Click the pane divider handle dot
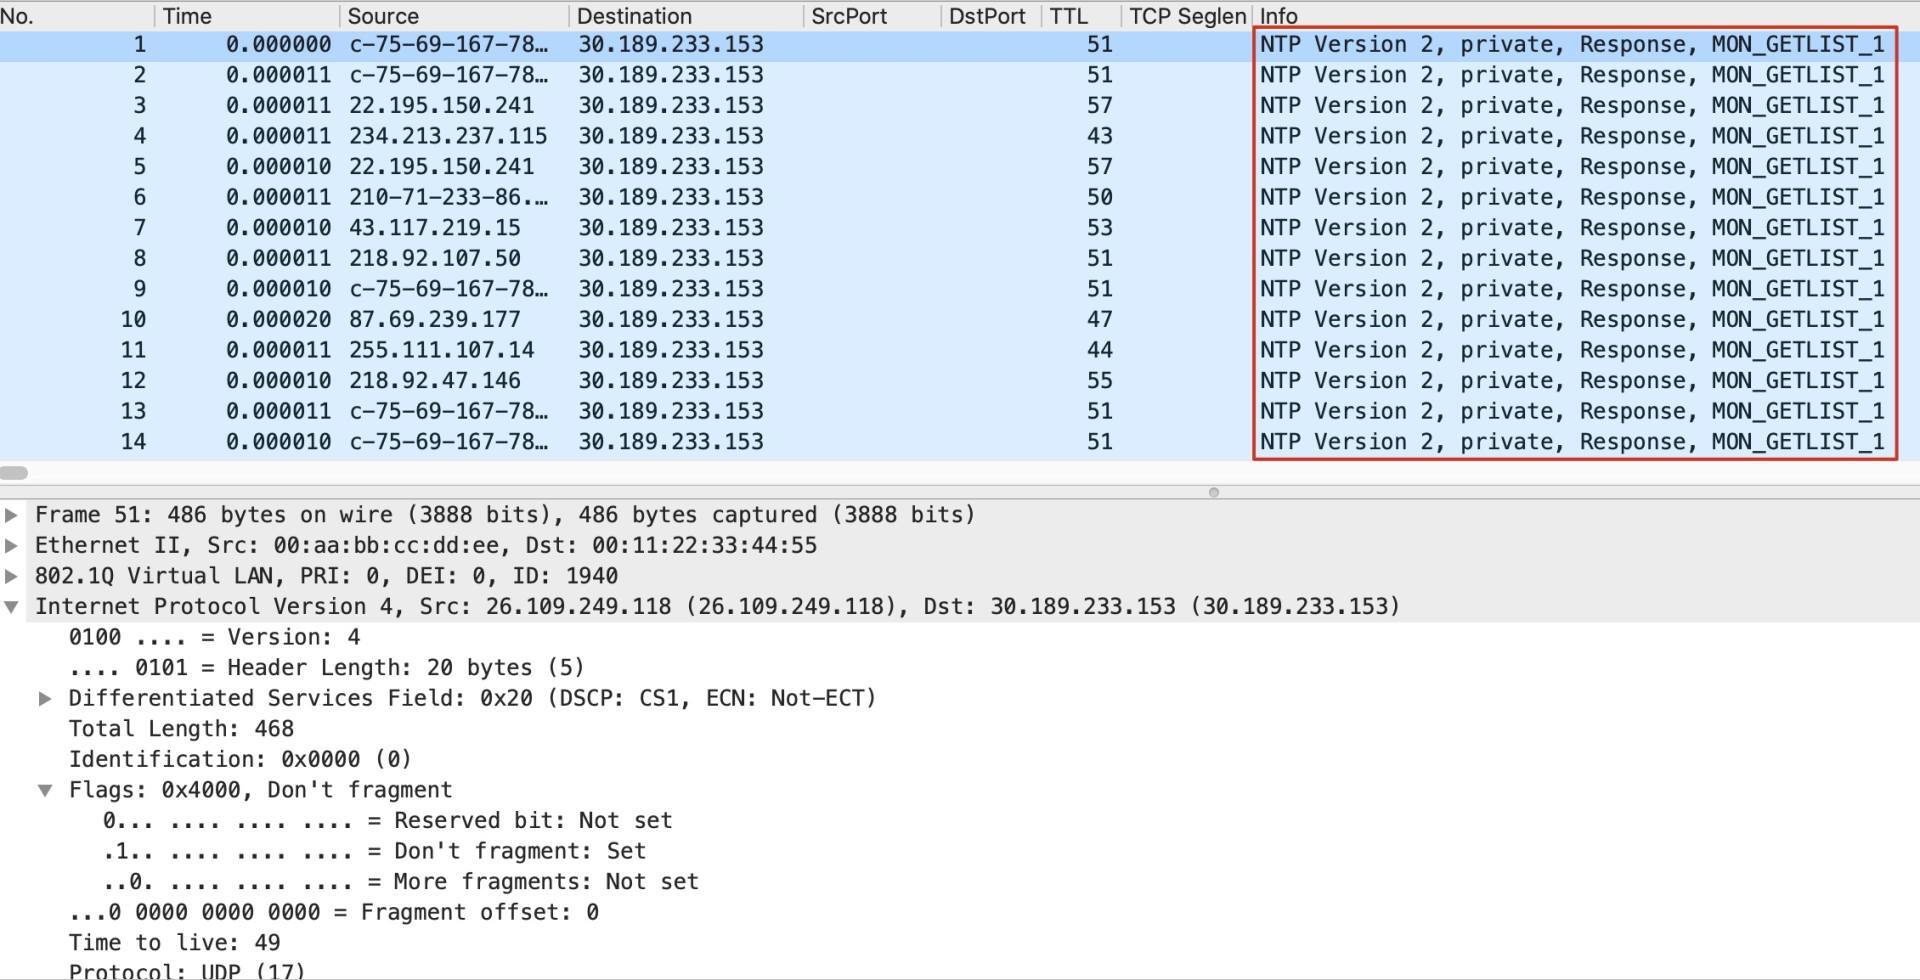The image size is (1920, 980). pos(1213,492)
